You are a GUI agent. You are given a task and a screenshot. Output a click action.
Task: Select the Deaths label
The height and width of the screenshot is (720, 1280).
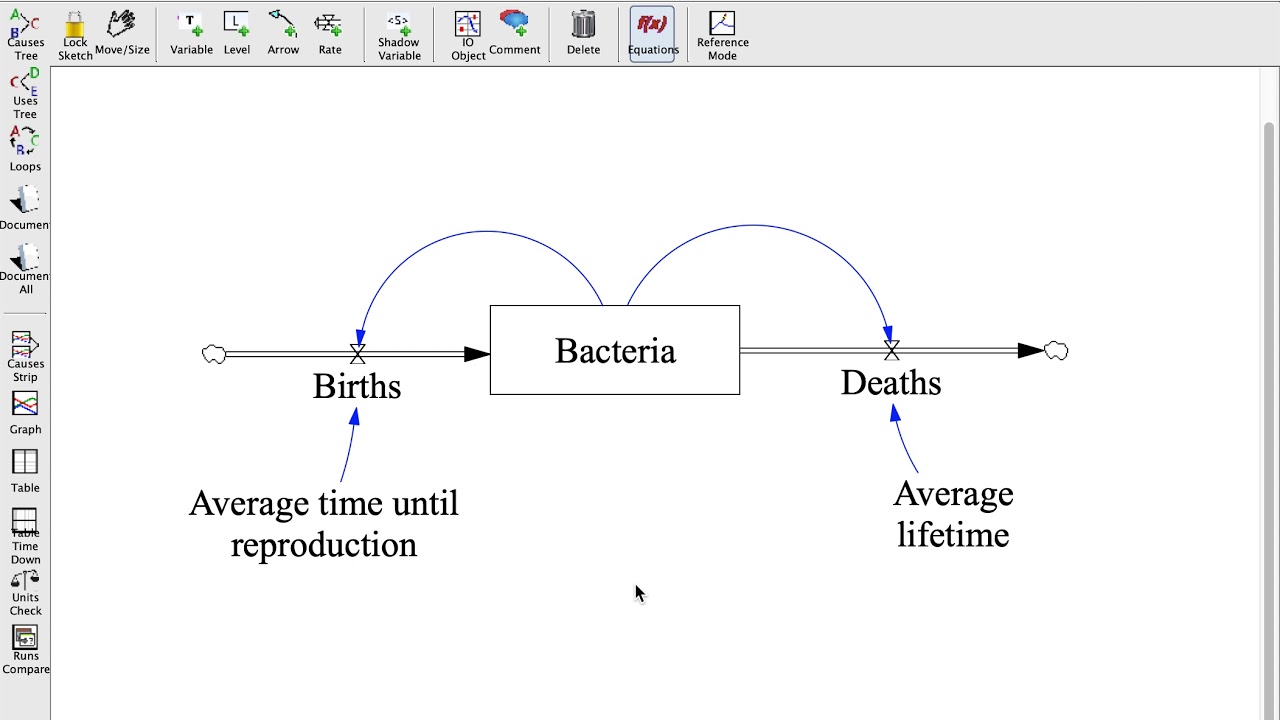coord(891,382)
